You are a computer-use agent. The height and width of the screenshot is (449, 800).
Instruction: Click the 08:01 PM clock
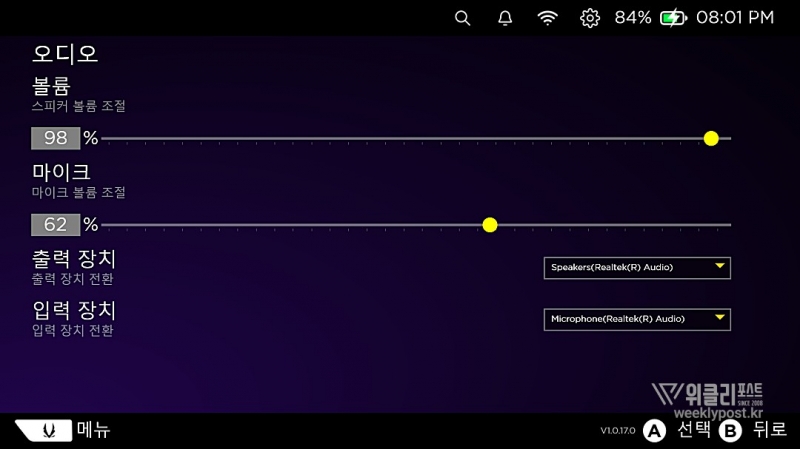(735, 18)
